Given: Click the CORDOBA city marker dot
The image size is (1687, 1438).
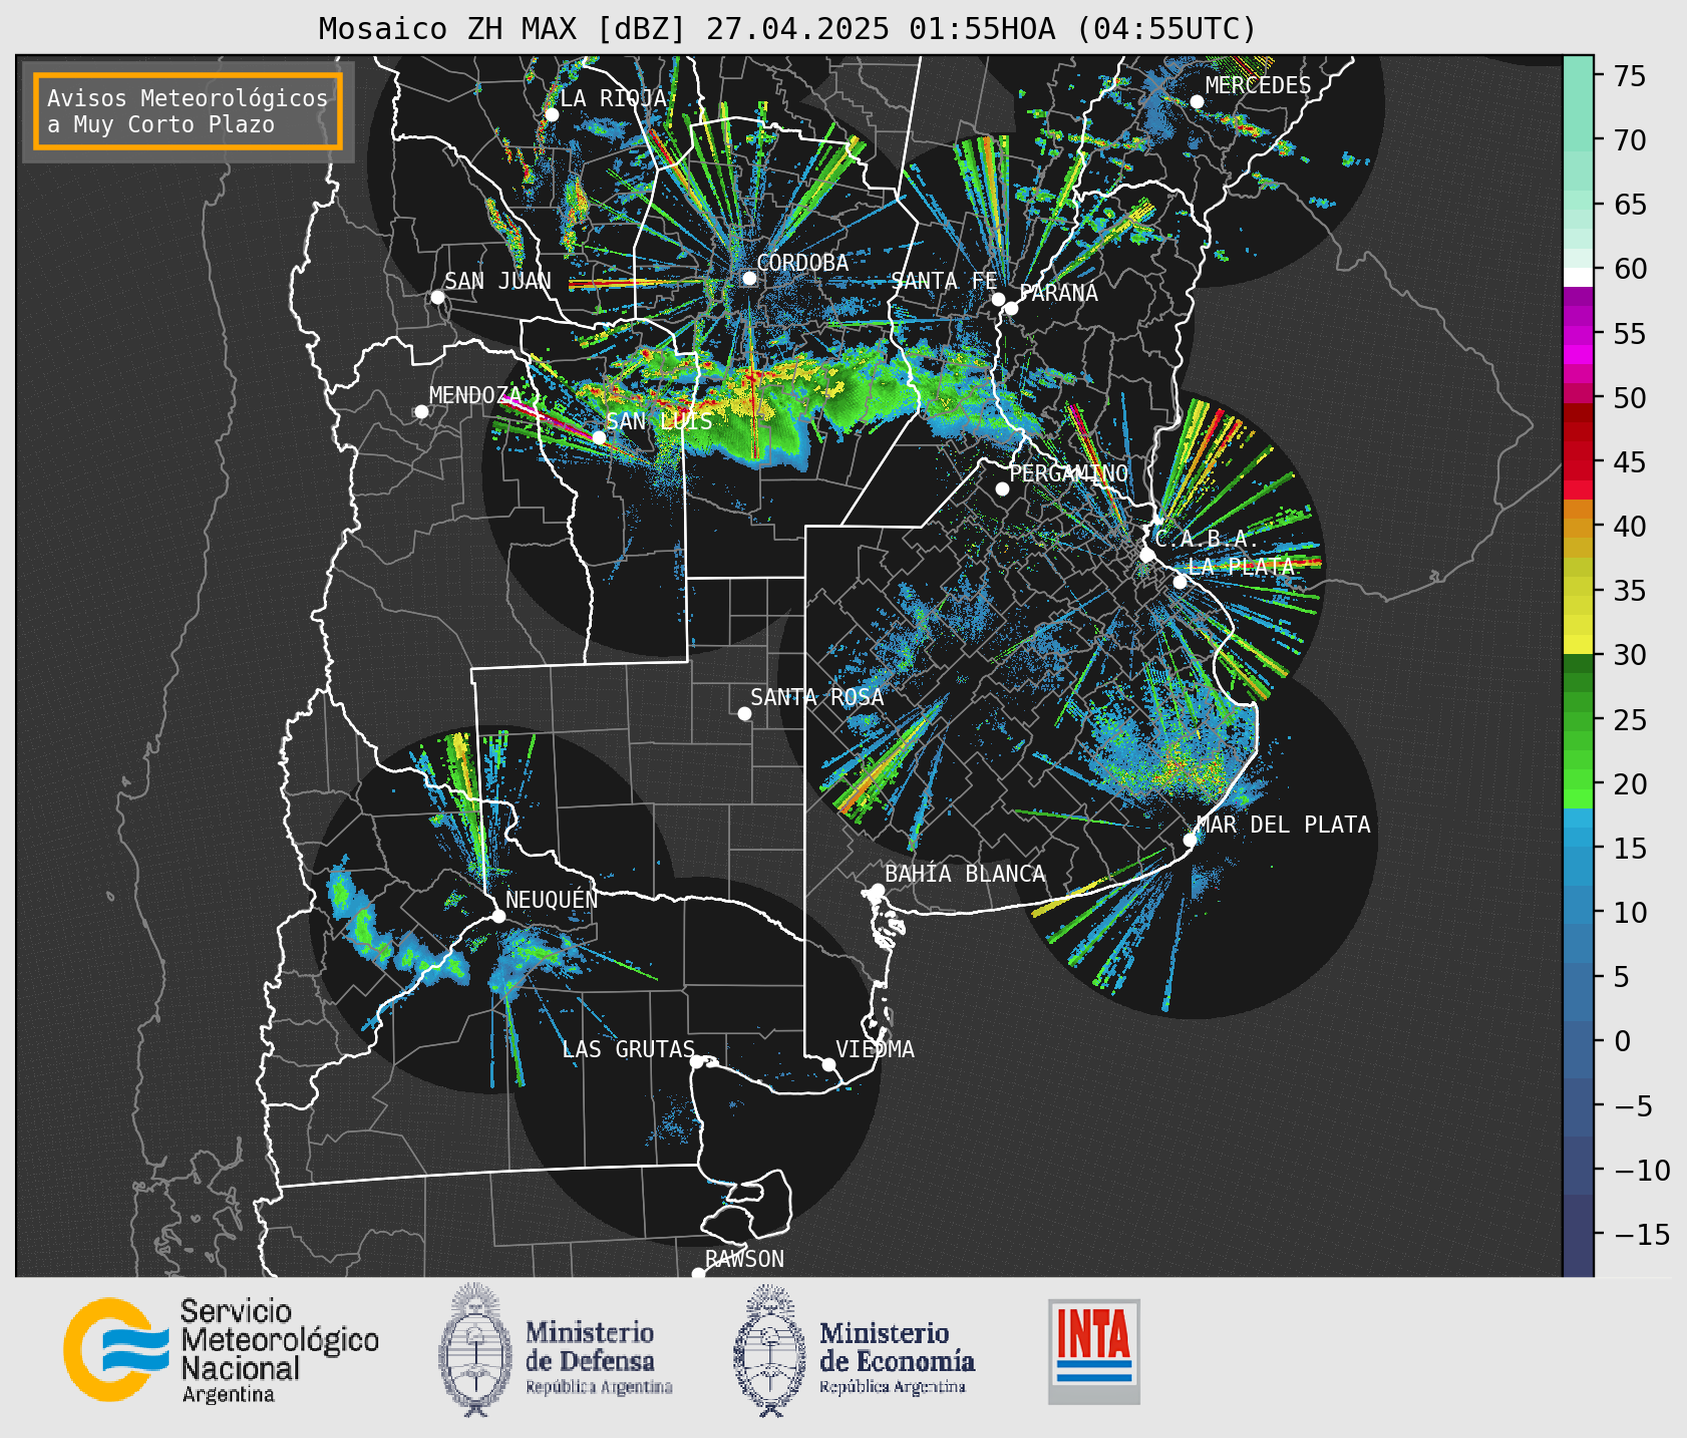Looking at the screenshot, I should pos(750,278).
